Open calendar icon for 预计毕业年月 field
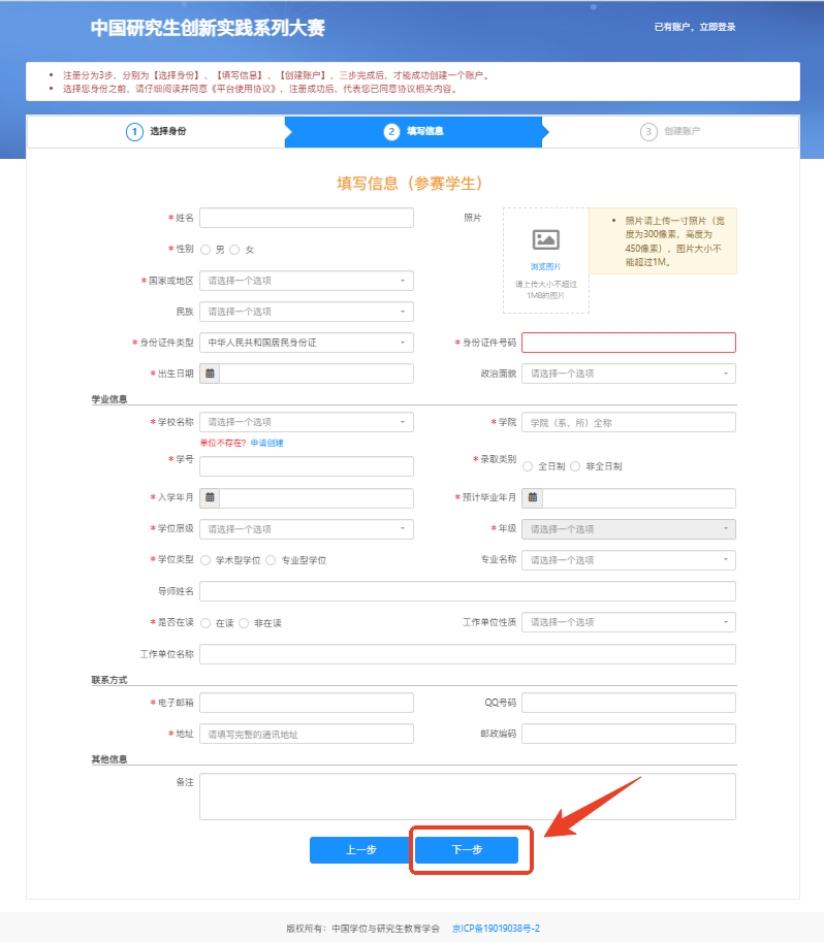824x942 pixels. 532,498
